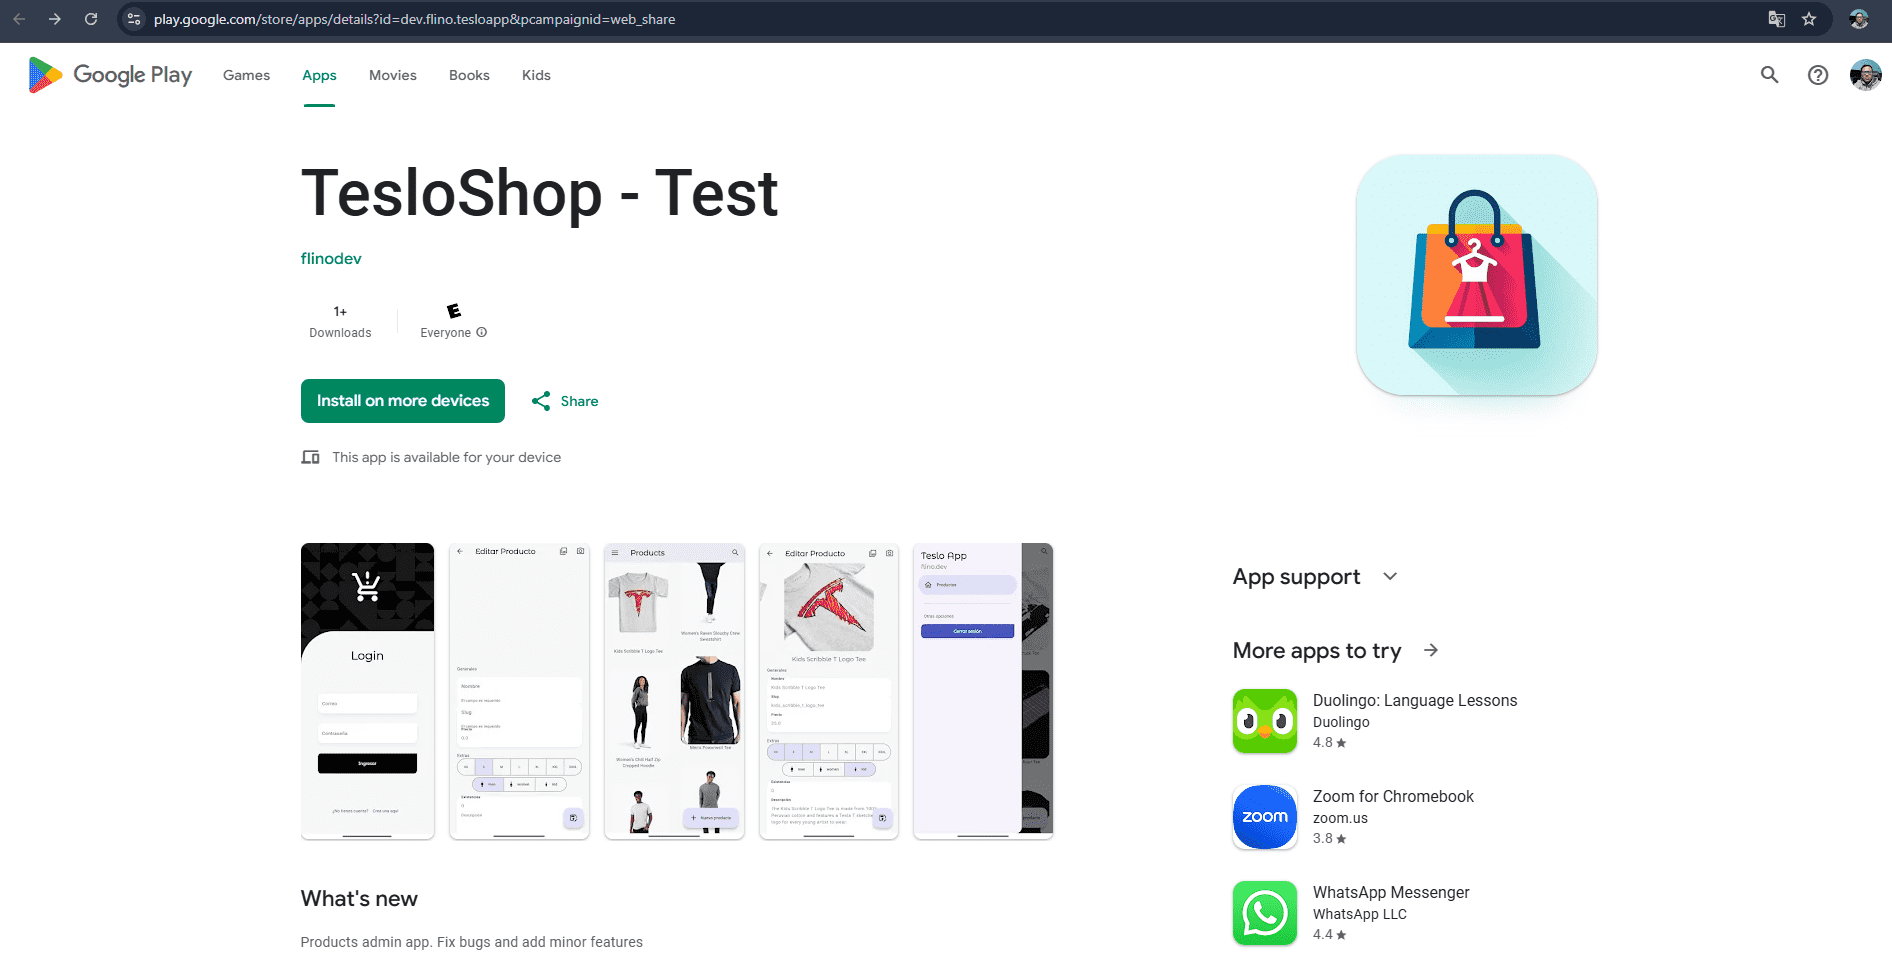Screen dimensions: 1892x964
Task: Open the flinodev developer link
Action: pyautogui.click(x=331, y=258)
